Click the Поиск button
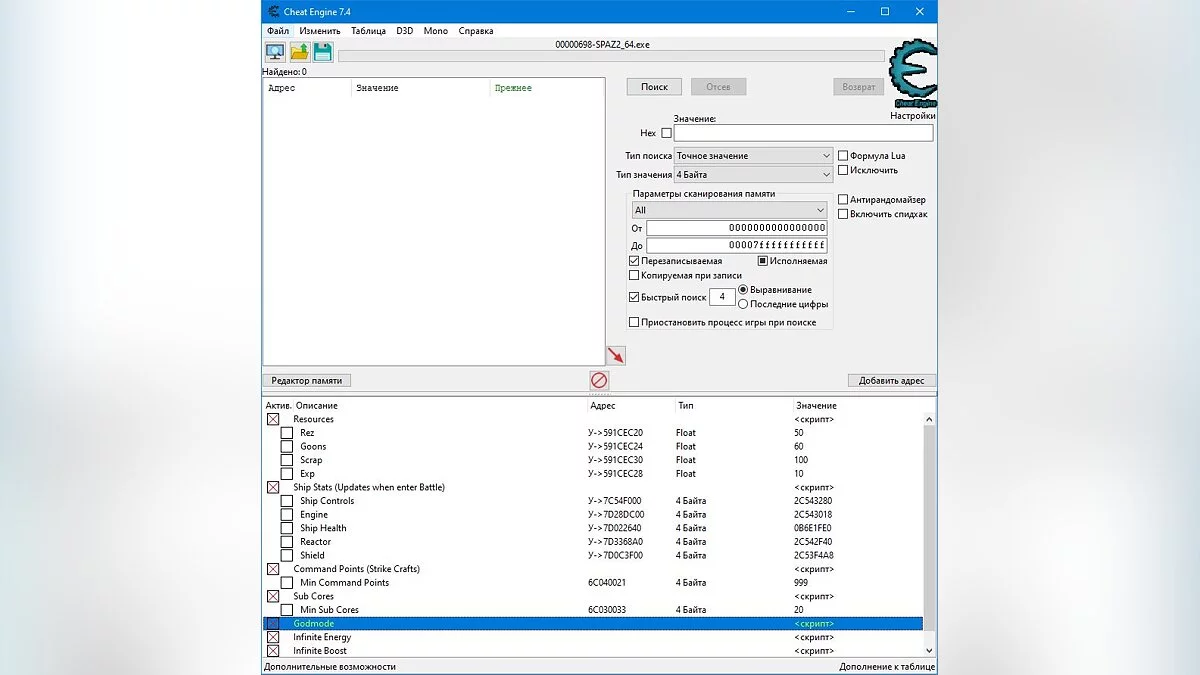 pyautogui.click(x=654, y=86)
